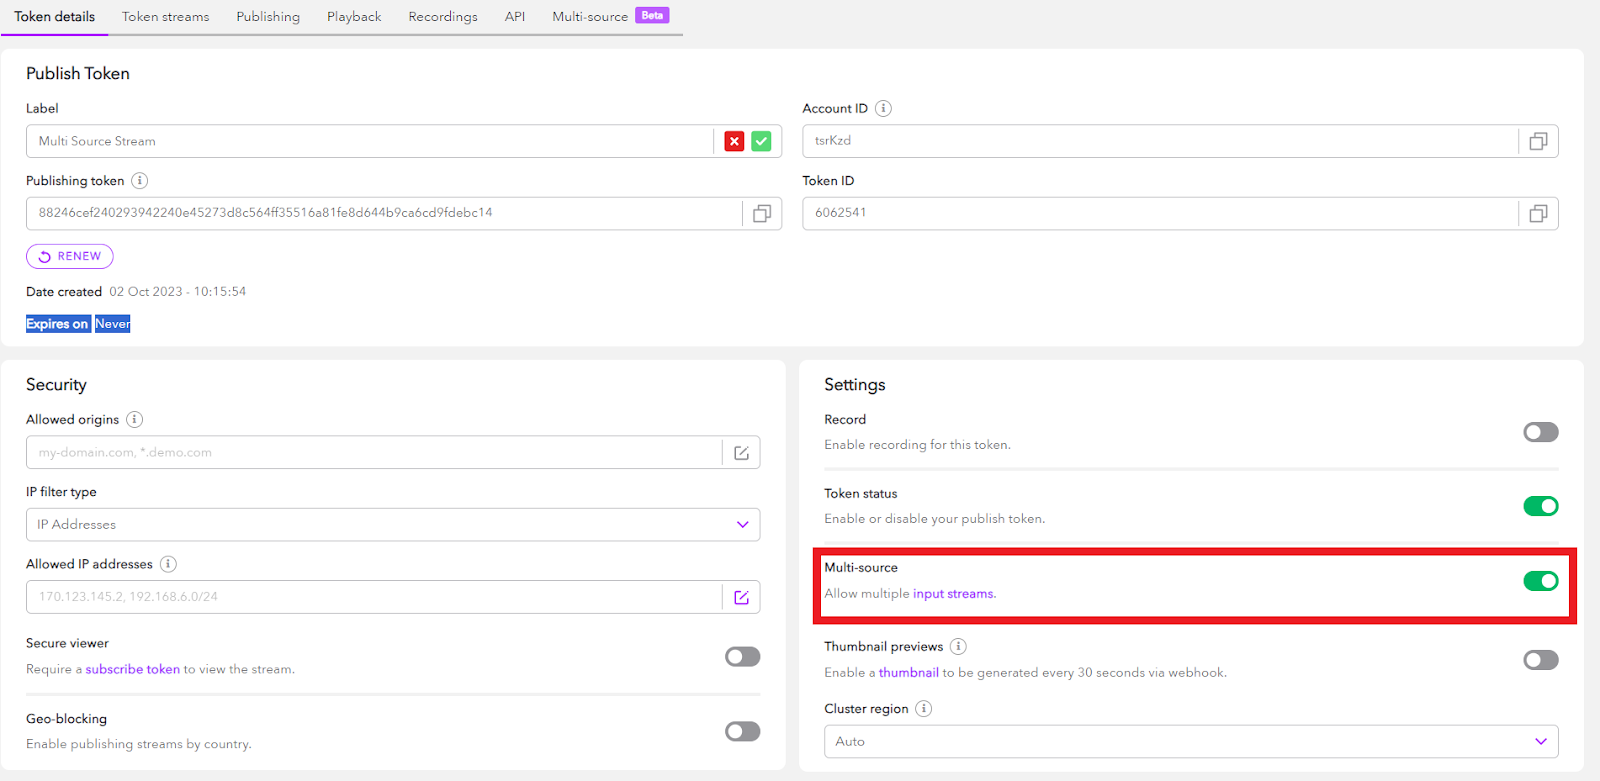Image resolution: width=1600 pixels, height=781 pixels.
Task: Cancel label edit with red X icon
Action: coord(734,142)
